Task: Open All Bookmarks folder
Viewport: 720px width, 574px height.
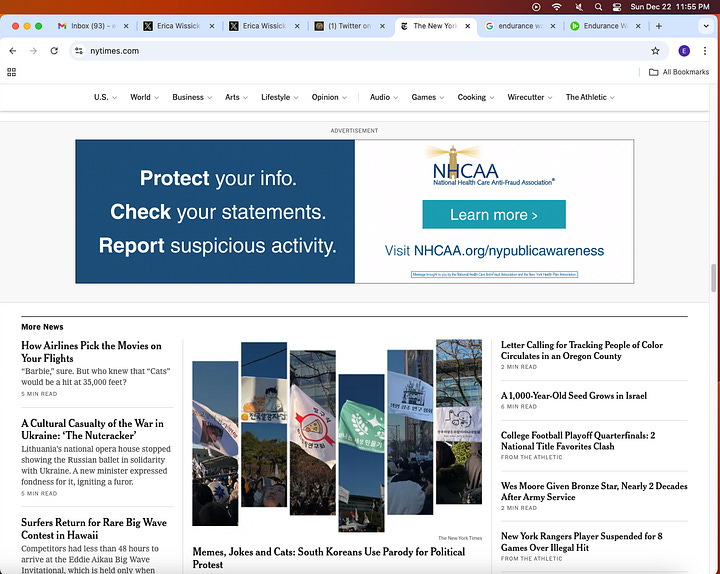Action: 679,72
